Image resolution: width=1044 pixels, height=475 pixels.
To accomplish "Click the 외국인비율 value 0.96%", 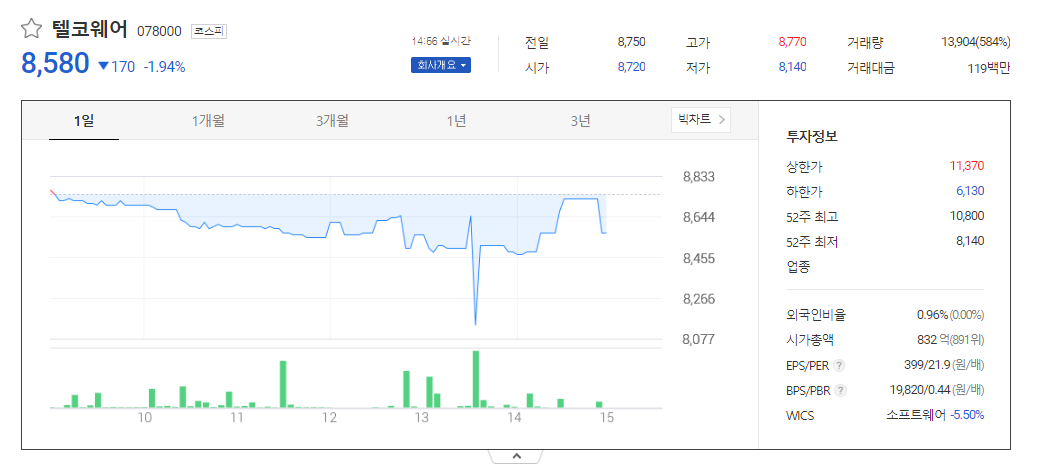I will pos(931,315).
